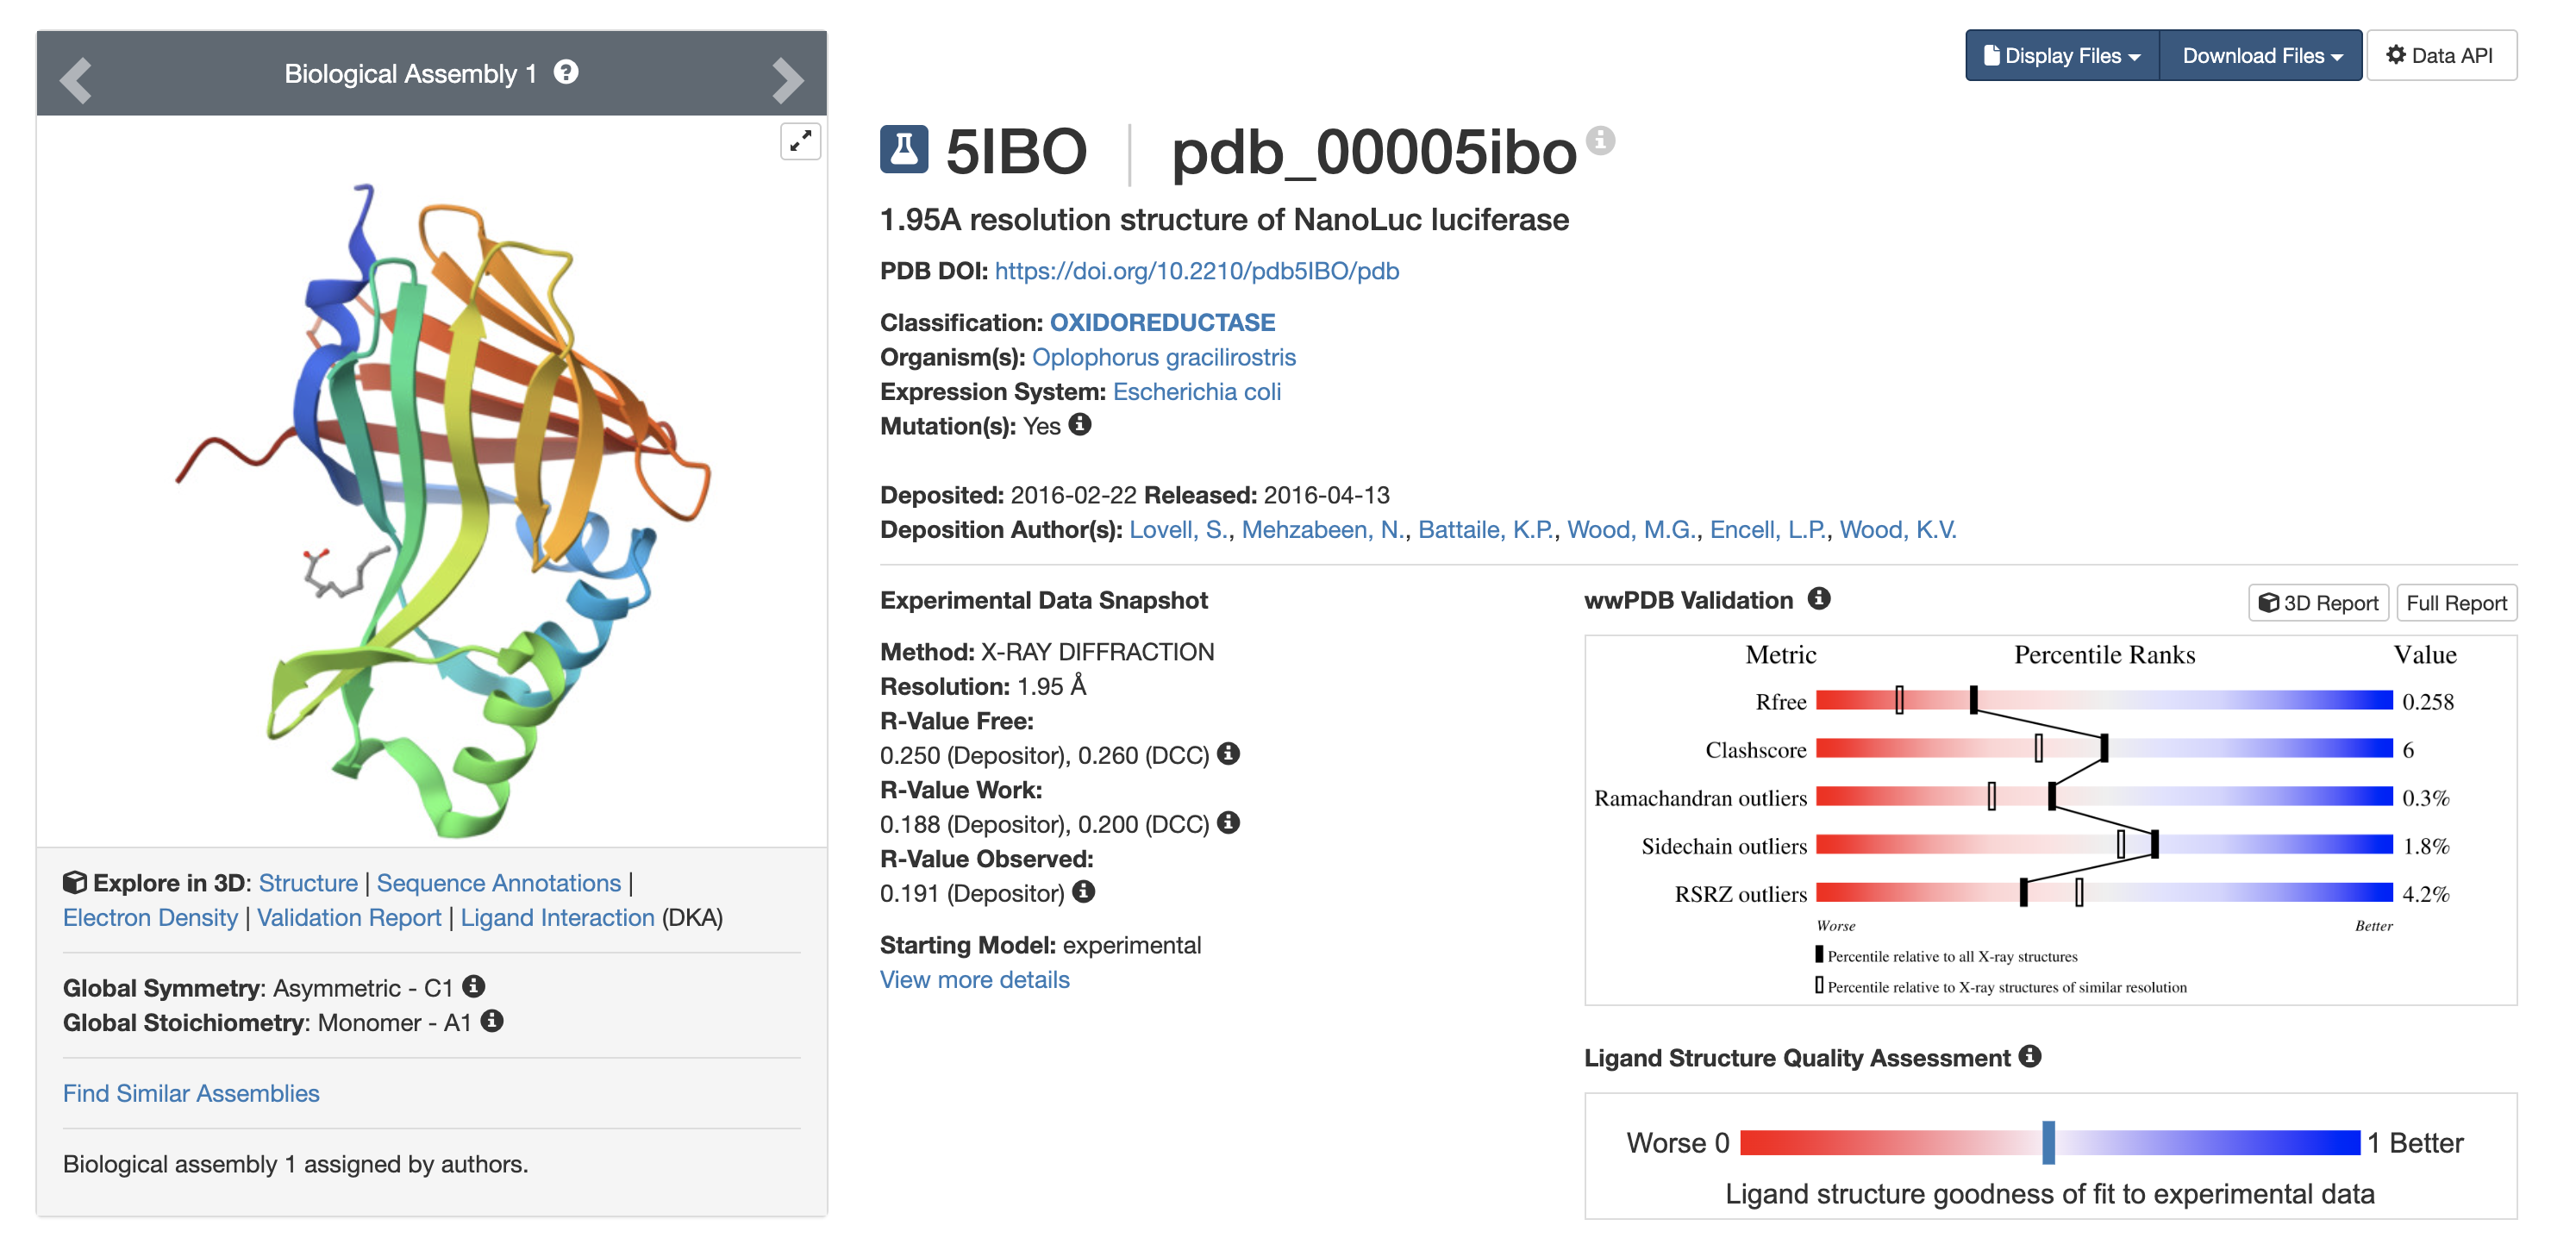Open info icon for R-Value Work

pyautogui.click(x=1229, y=822)
